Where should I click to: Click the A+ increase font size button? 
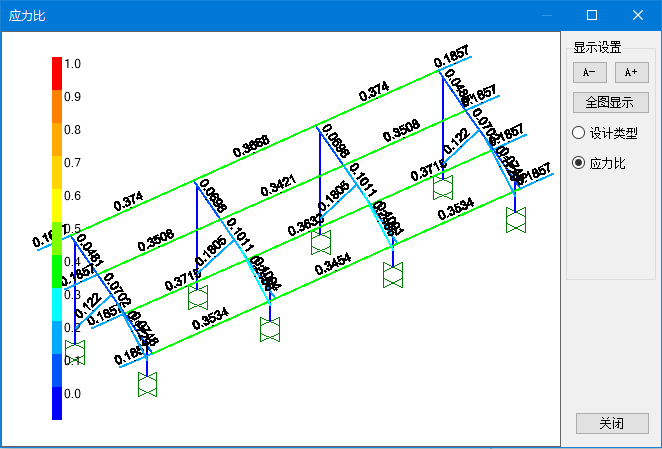tap(631, 72)
